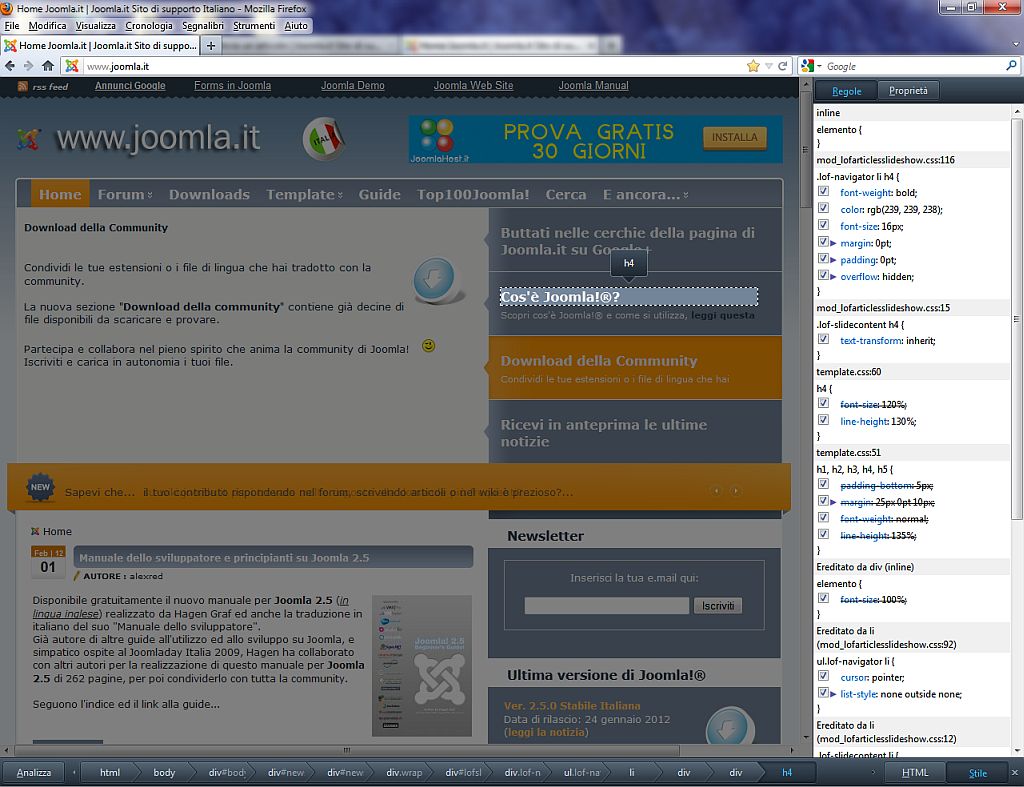1024x787 pixels.
Task: Close the inspector bar with X
Action: tap(1014, 773)
